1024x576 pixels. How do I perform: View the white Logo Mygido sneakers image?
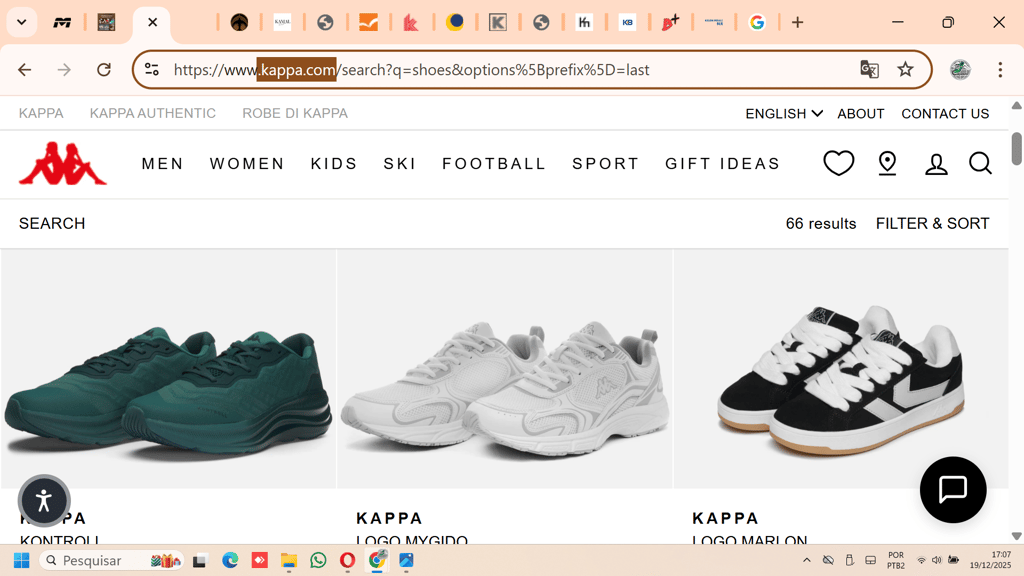click(x=505, y=369)
